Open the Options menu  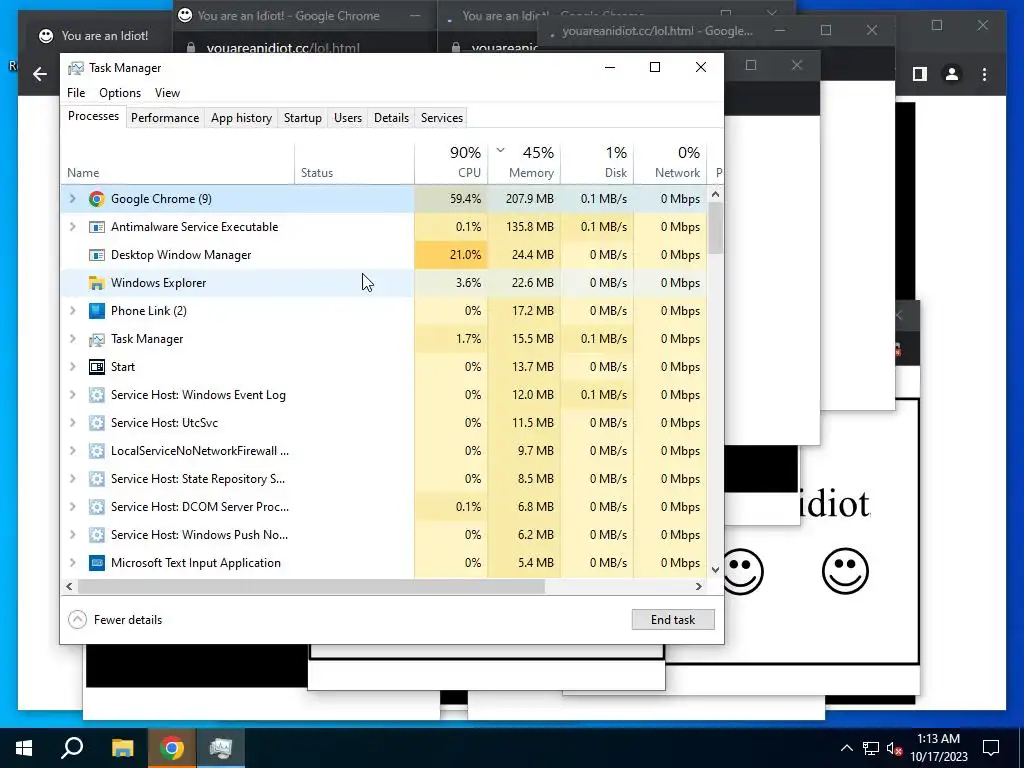pyautogui.click(x=120, y=93)
